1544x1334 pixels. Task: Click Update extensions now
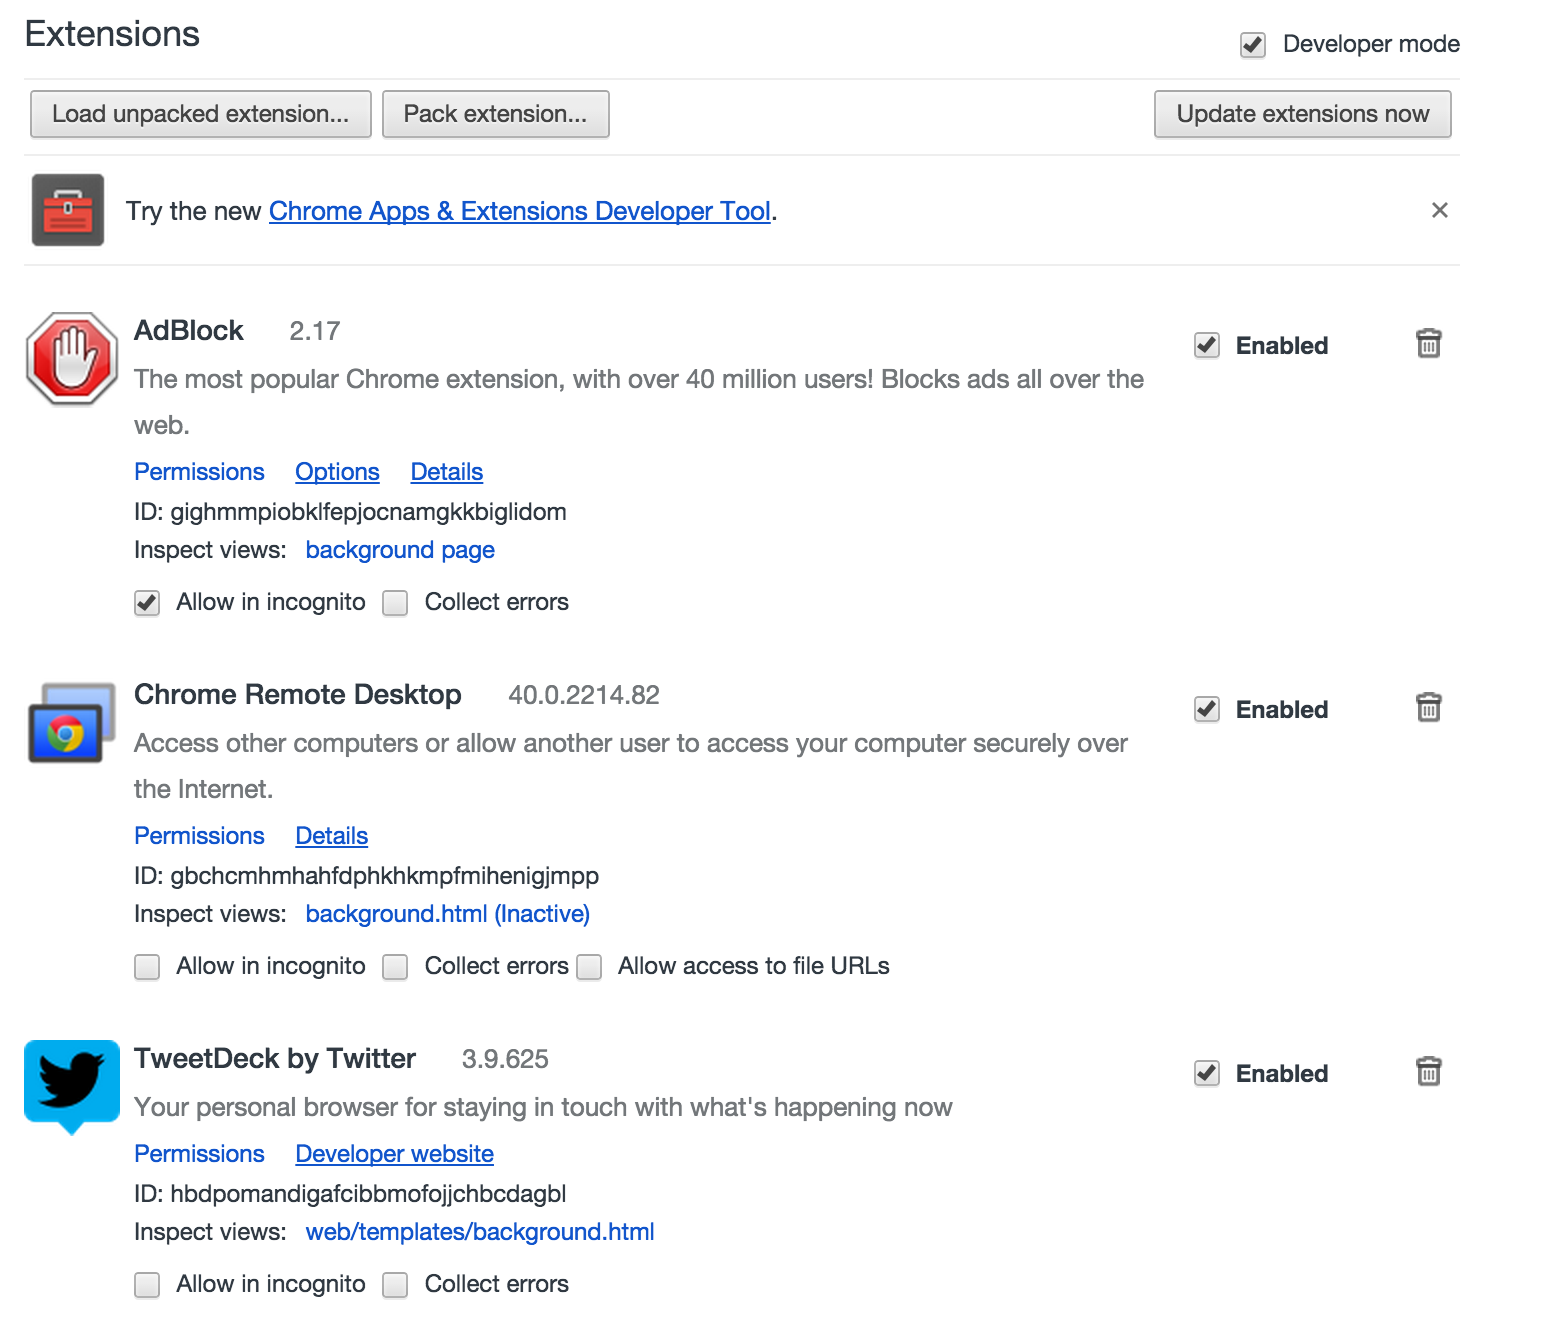1302,114
